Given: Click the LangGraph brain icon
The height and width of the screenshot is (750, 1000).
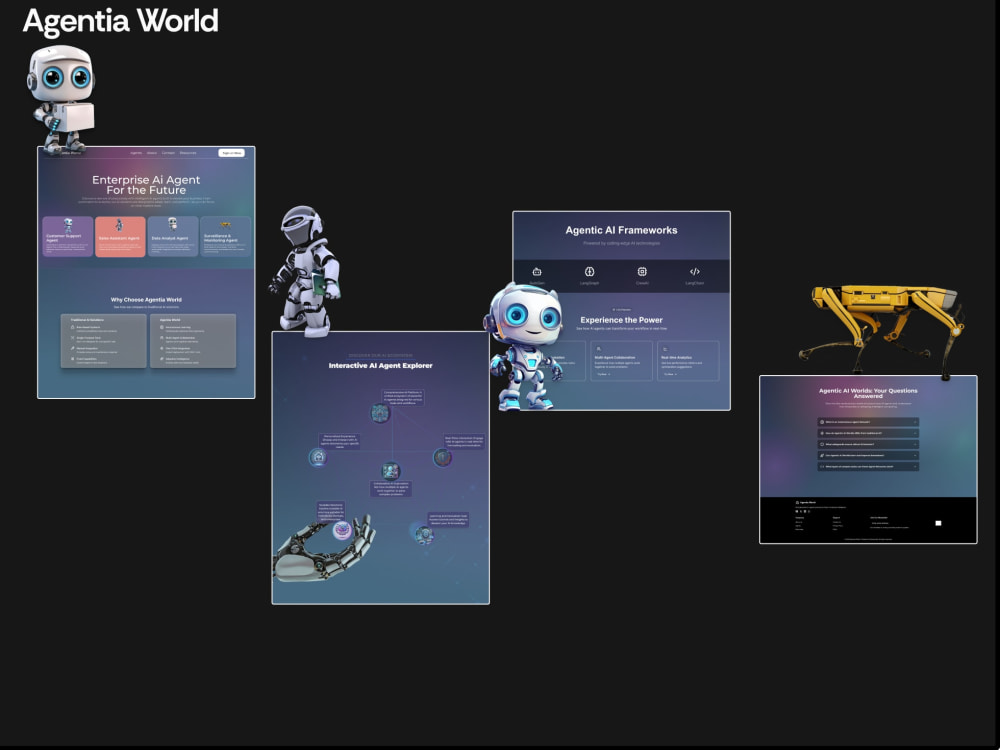Looking at the screenshot, I should tap(589, 272).
